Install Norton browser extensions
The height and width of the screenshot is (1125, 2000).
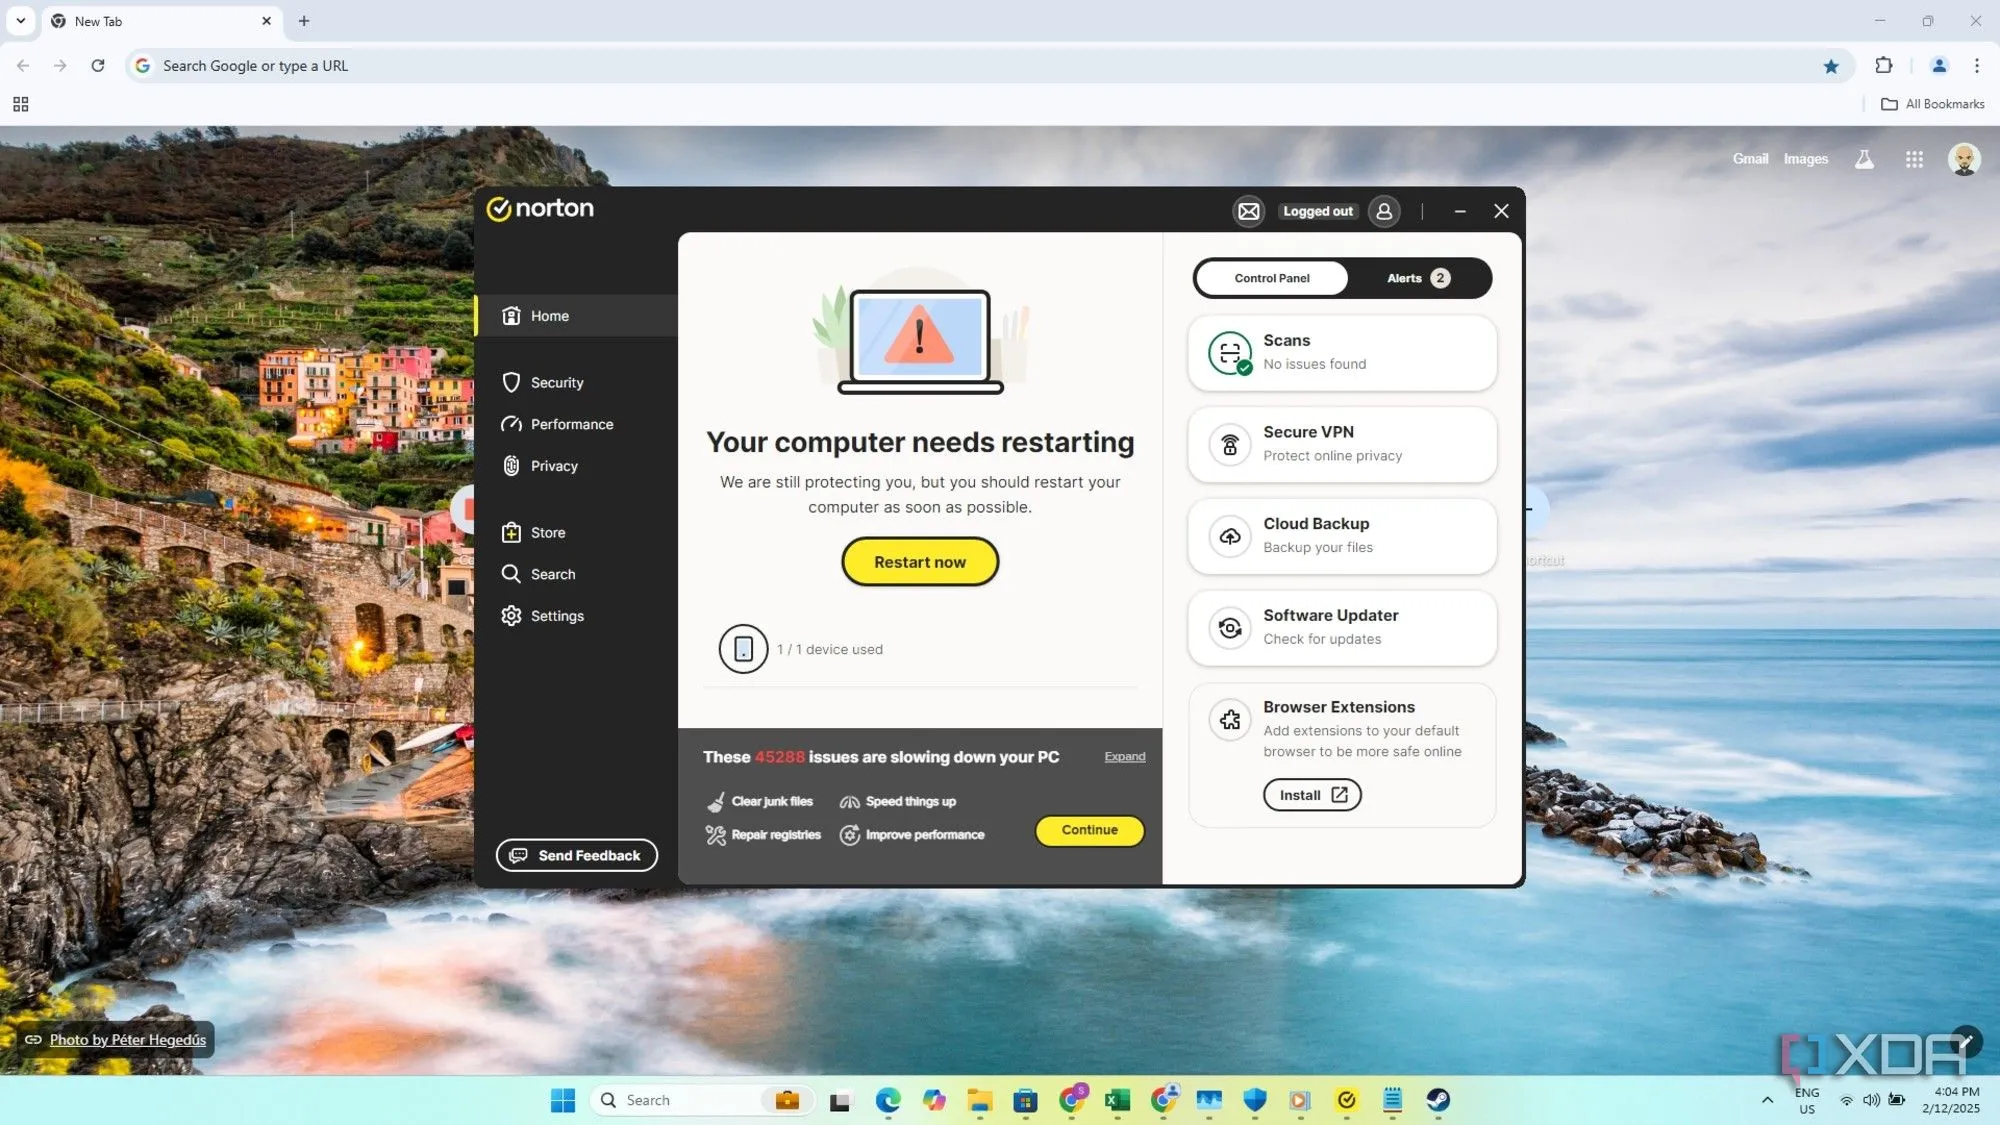pos(1311,794)
